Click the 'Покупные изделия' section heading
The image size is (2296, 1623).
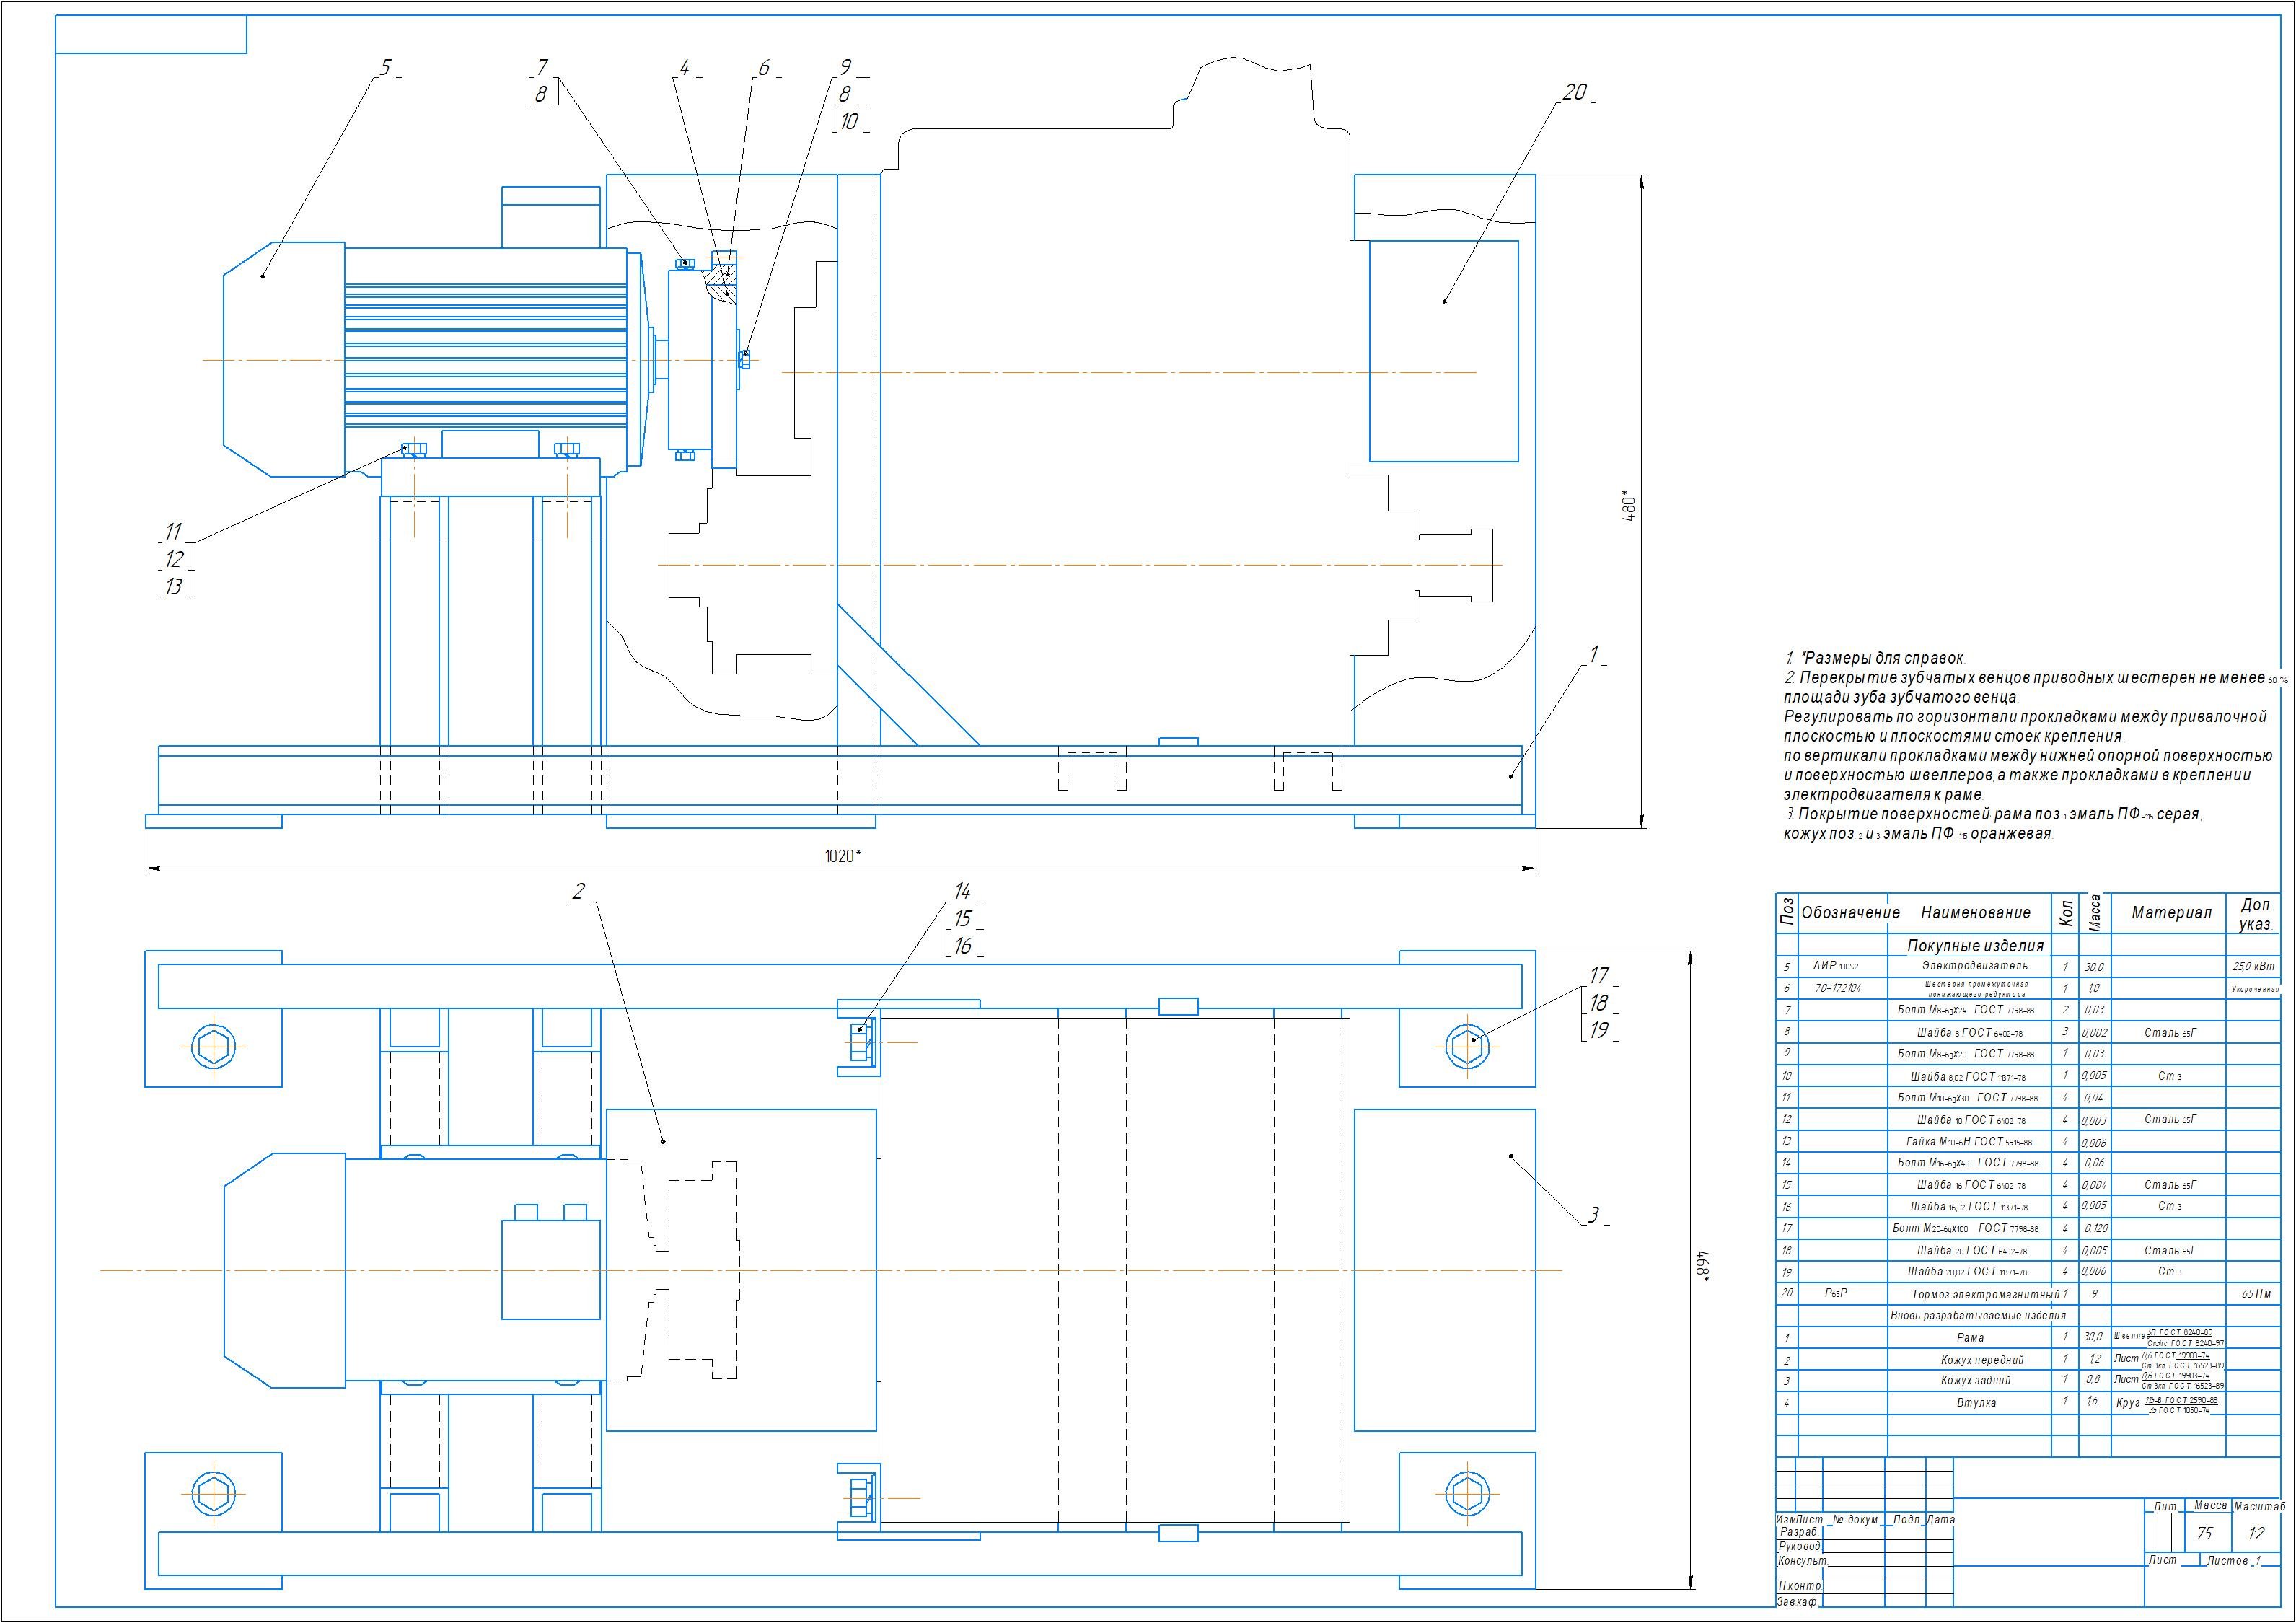[1975, 945]
